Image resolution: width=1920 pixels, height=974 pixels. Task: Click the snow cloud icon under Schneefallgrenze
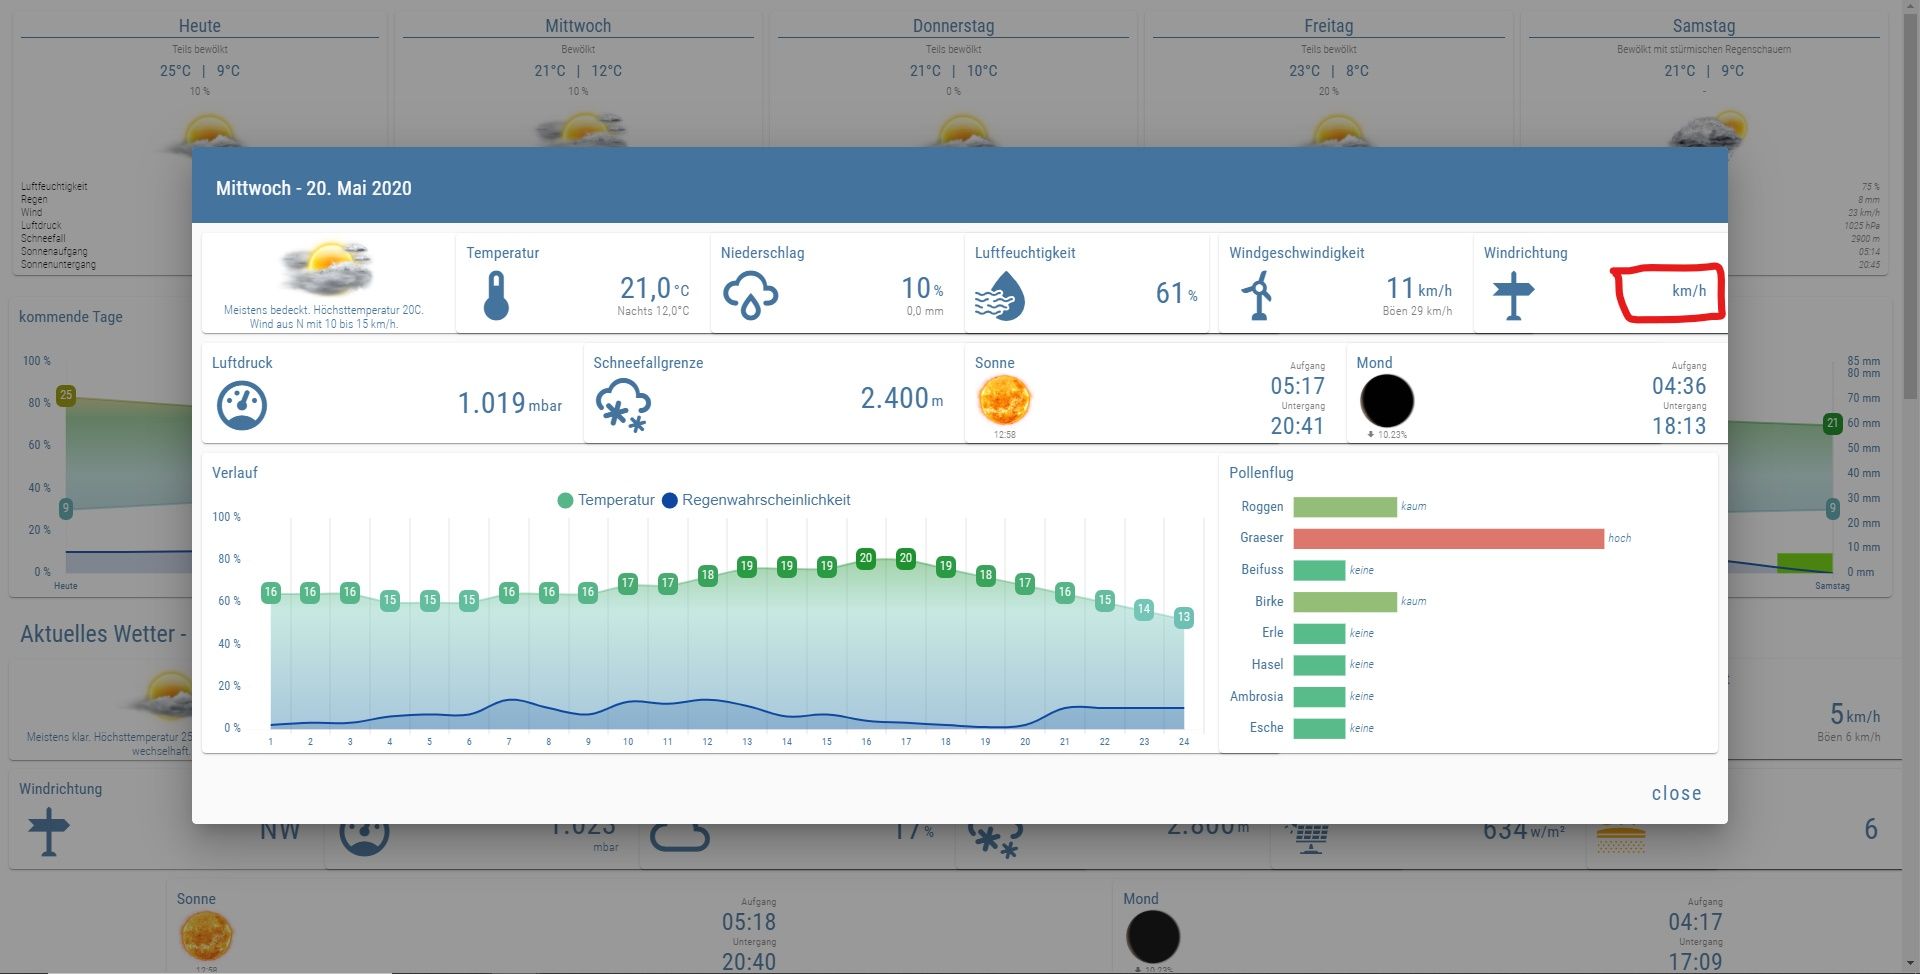623,406
